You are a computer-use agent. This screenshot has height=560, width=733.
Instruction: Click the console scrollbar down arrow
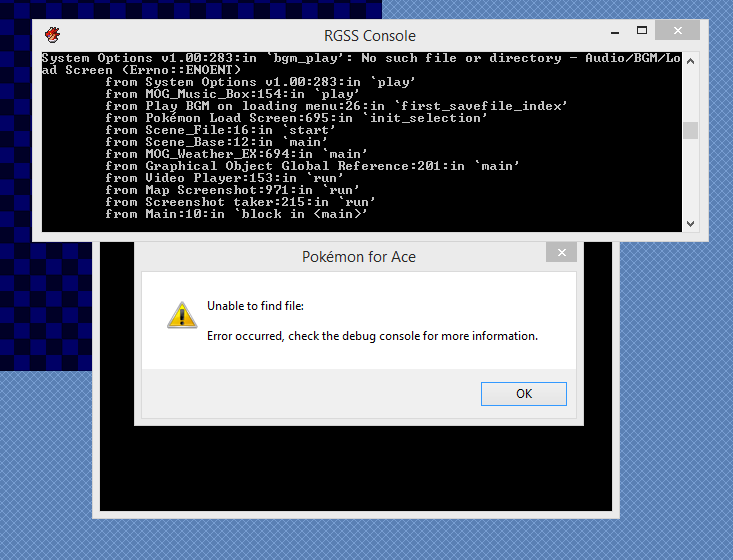[x=690, y=223]
